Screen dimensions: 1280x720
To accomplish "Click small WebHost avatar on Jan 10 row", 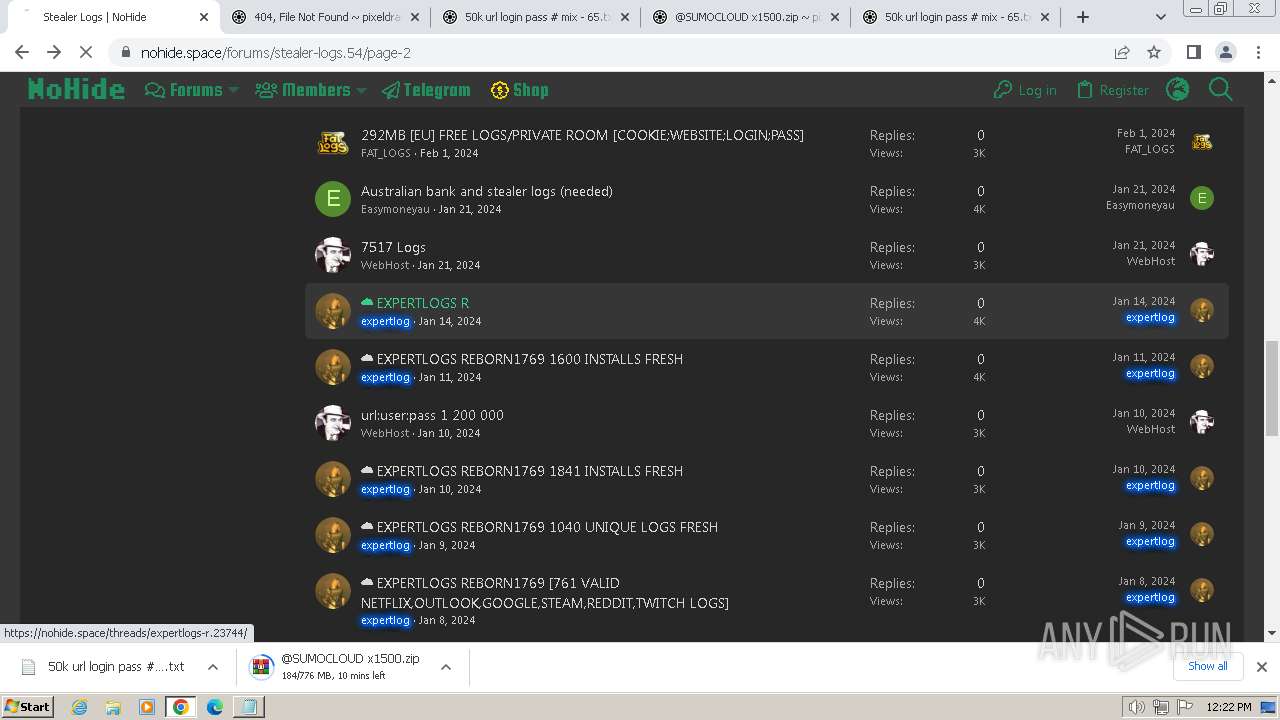I will 1202,422.
